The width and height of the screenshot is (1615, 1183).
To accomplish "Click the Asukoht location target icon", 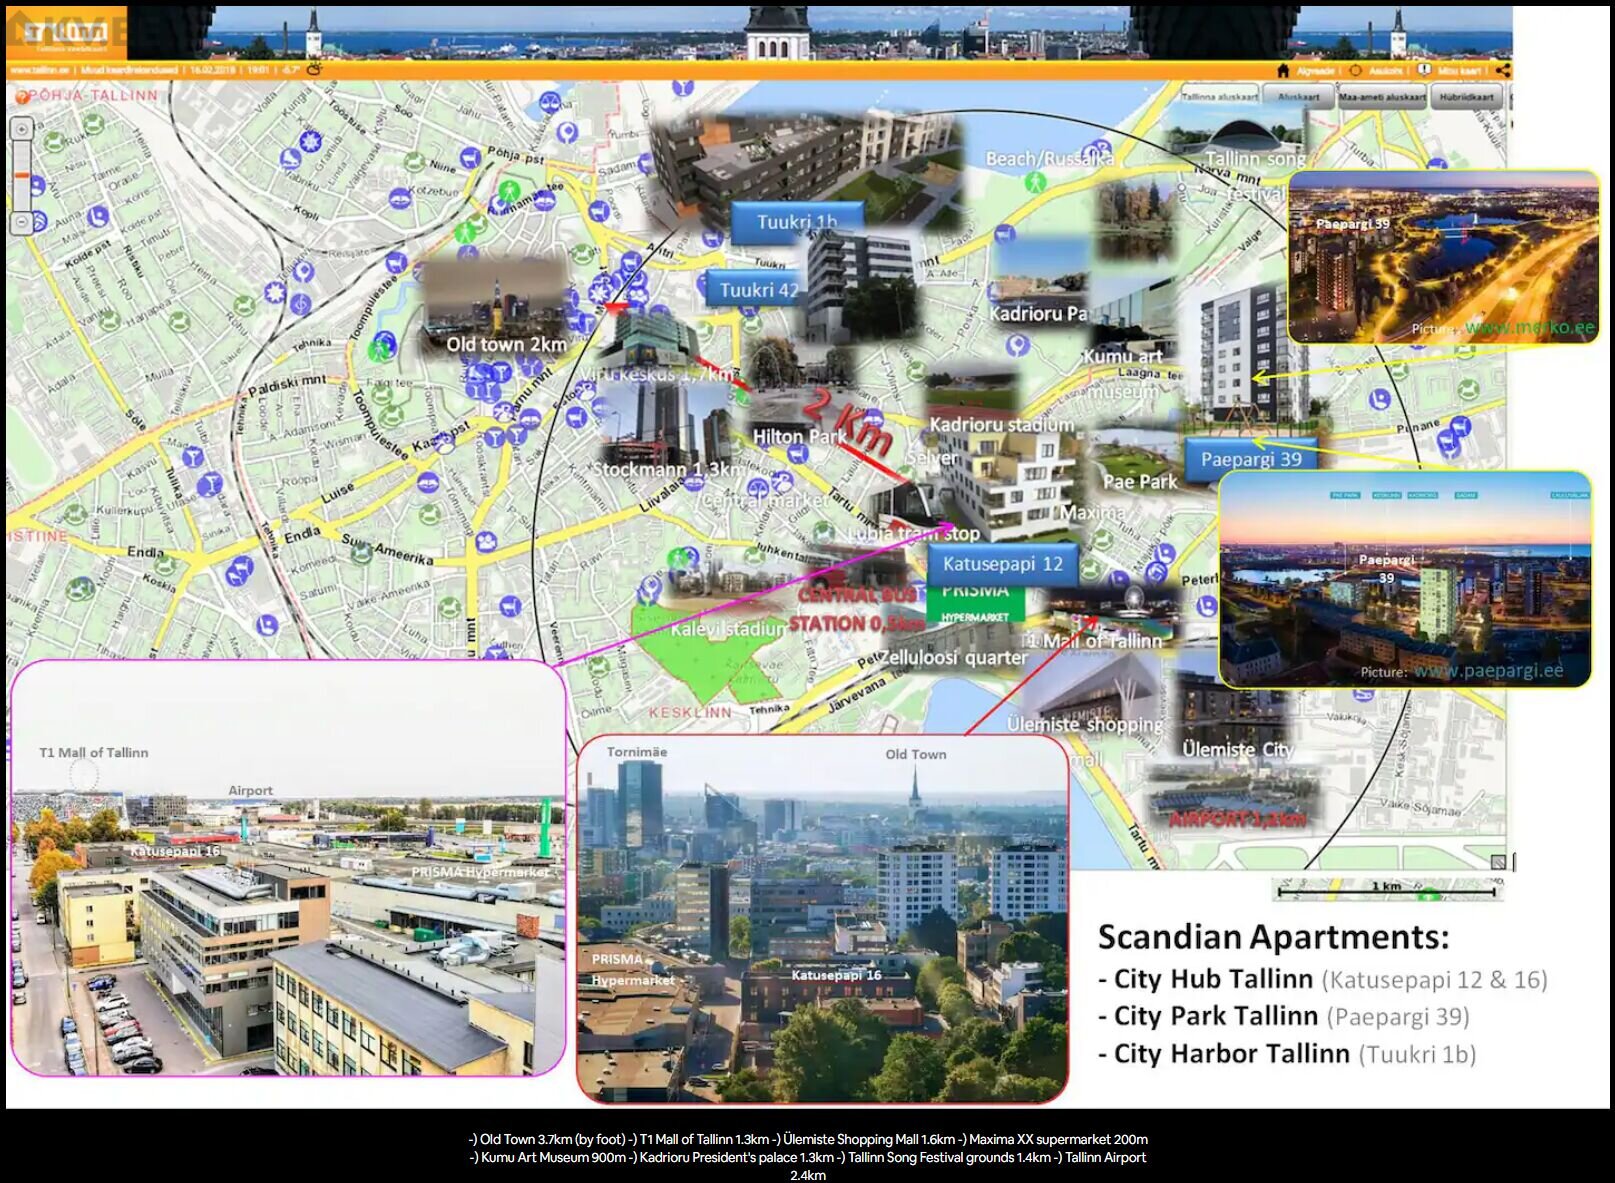I will coord(1356,70).
